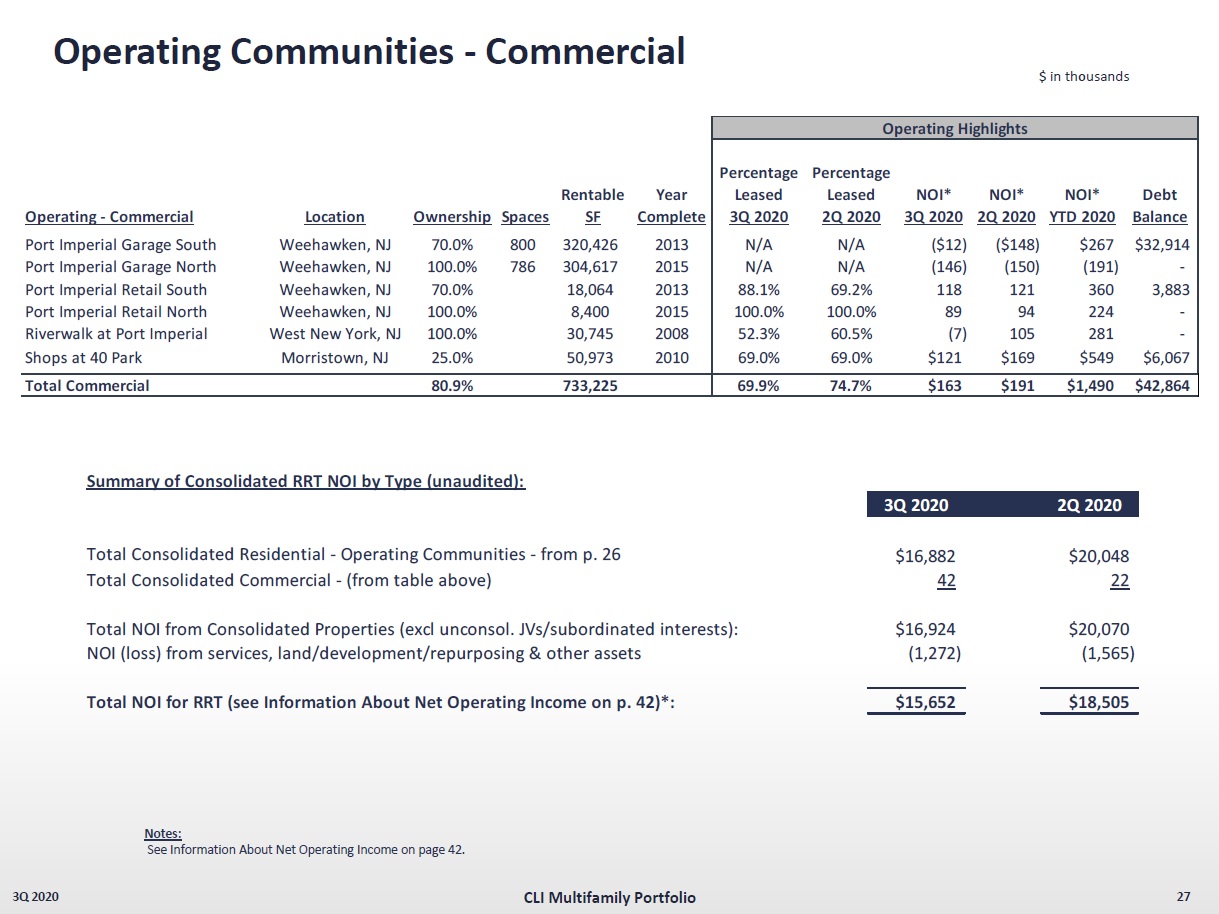Click the dark 3Q 2020 summary column header
Viewport: 1219px width, 914px height.
916,505
